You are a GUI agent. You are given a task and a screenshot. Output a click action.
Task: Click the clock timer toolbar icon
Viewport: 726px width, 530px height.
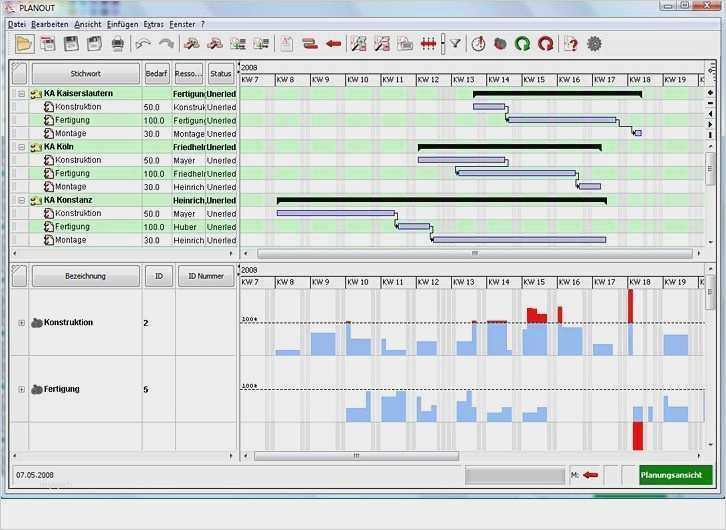[x=478, y=44]
